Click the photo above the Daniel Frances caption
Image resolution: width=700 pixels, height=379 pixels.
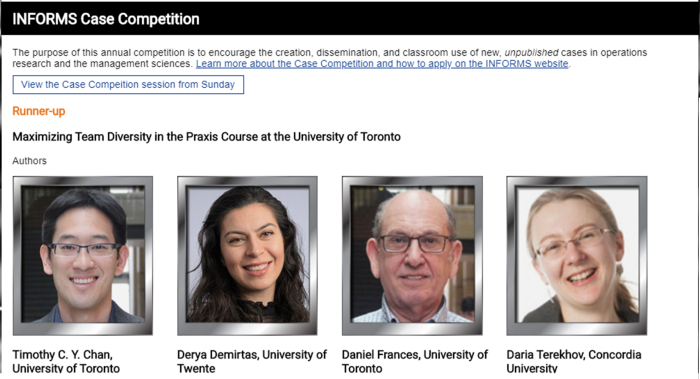pos(412,254)
